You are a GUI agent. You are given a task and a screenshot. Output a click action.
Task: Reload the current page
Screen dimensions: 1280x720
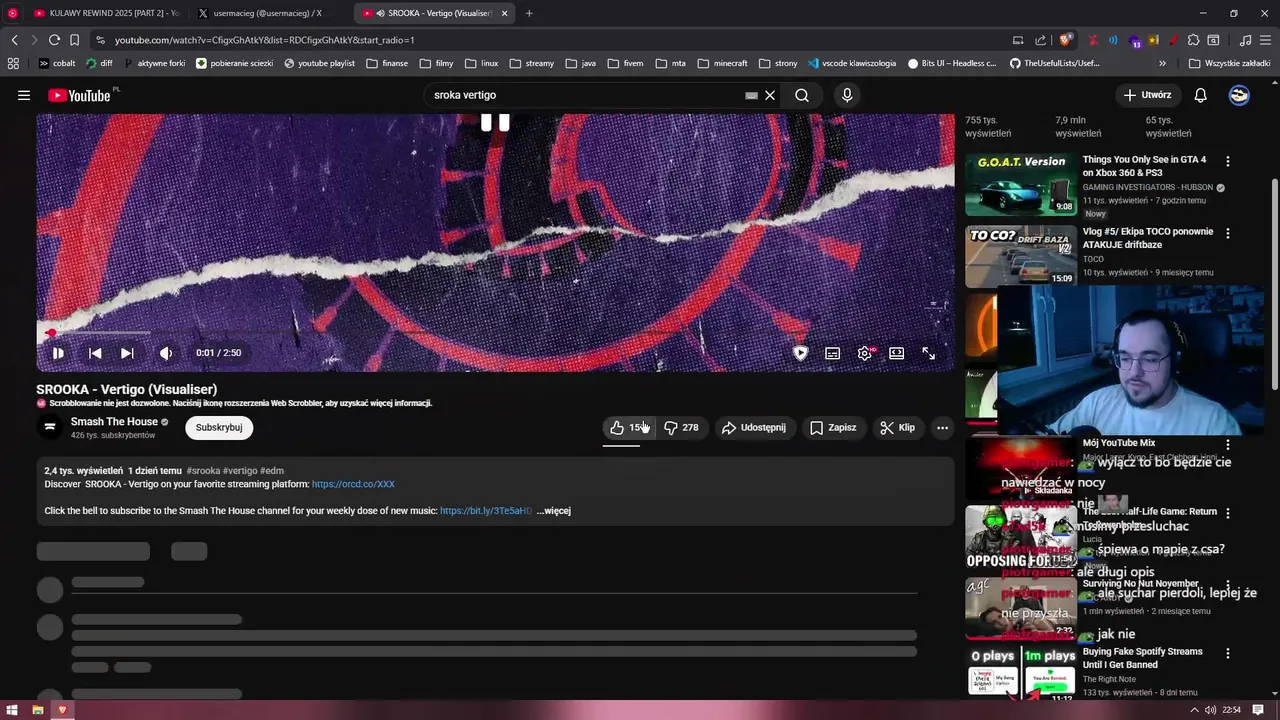[54, 40]
